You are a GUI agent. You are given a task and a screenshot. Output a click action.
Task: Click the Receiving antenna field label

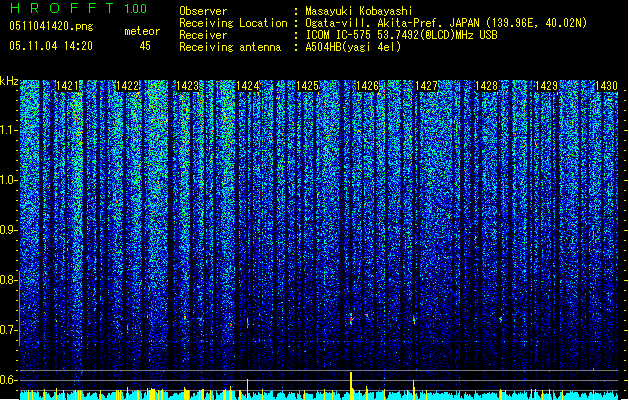click(230, 47)
